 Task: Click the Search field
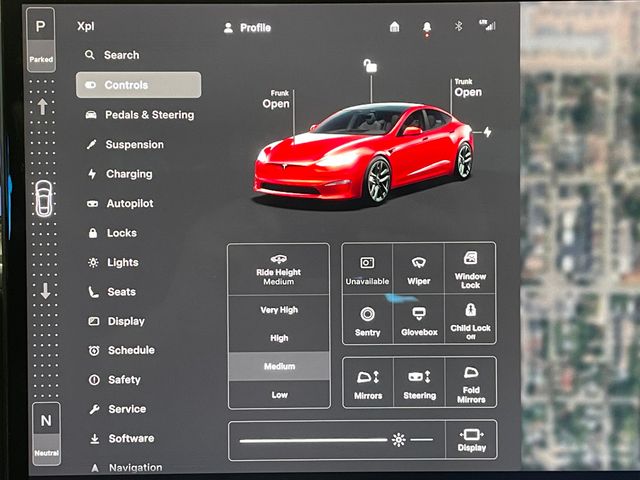pyautogui.click(x=112, y=55)
